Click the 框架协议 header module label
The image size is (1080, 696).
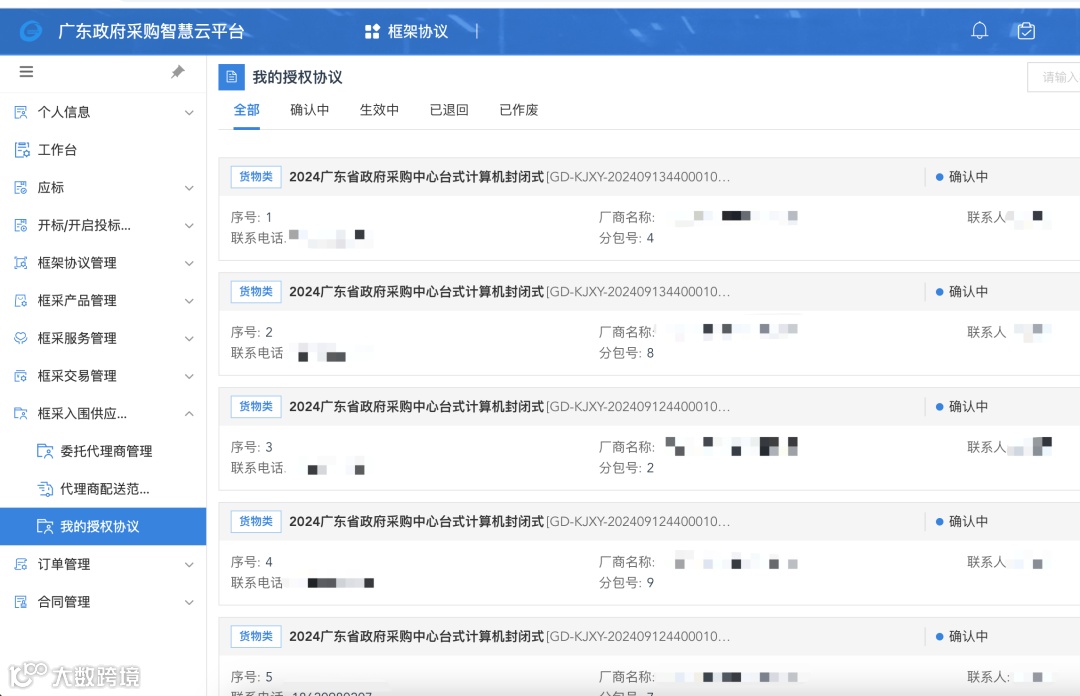417,31
